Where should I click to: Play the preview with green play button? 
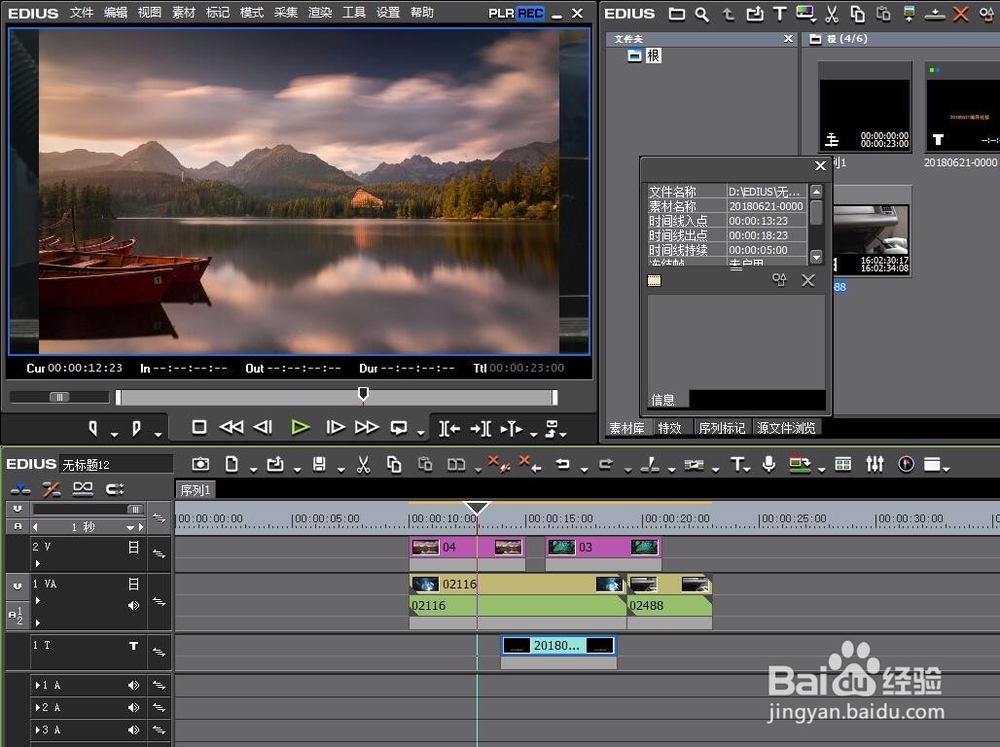300,427
